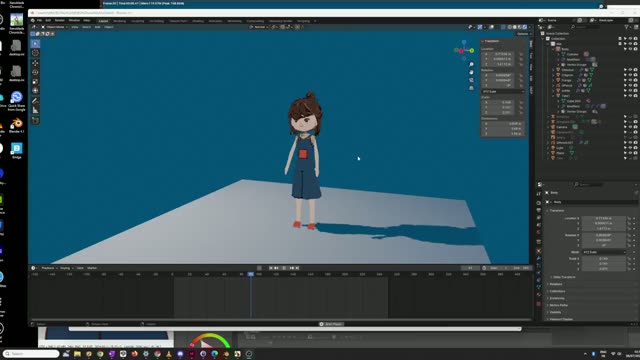Click the viewport pan hand icon
The height and width of the screenshot is (360, 640).
pos(471,72)
